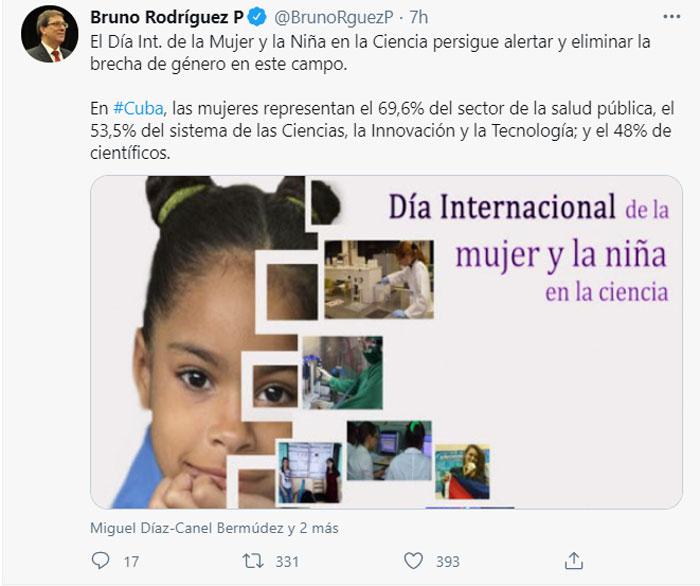Click the reply speech bubble icon
Image resolution: width=700 pixels, height=586 pixels.
(100, 560)
